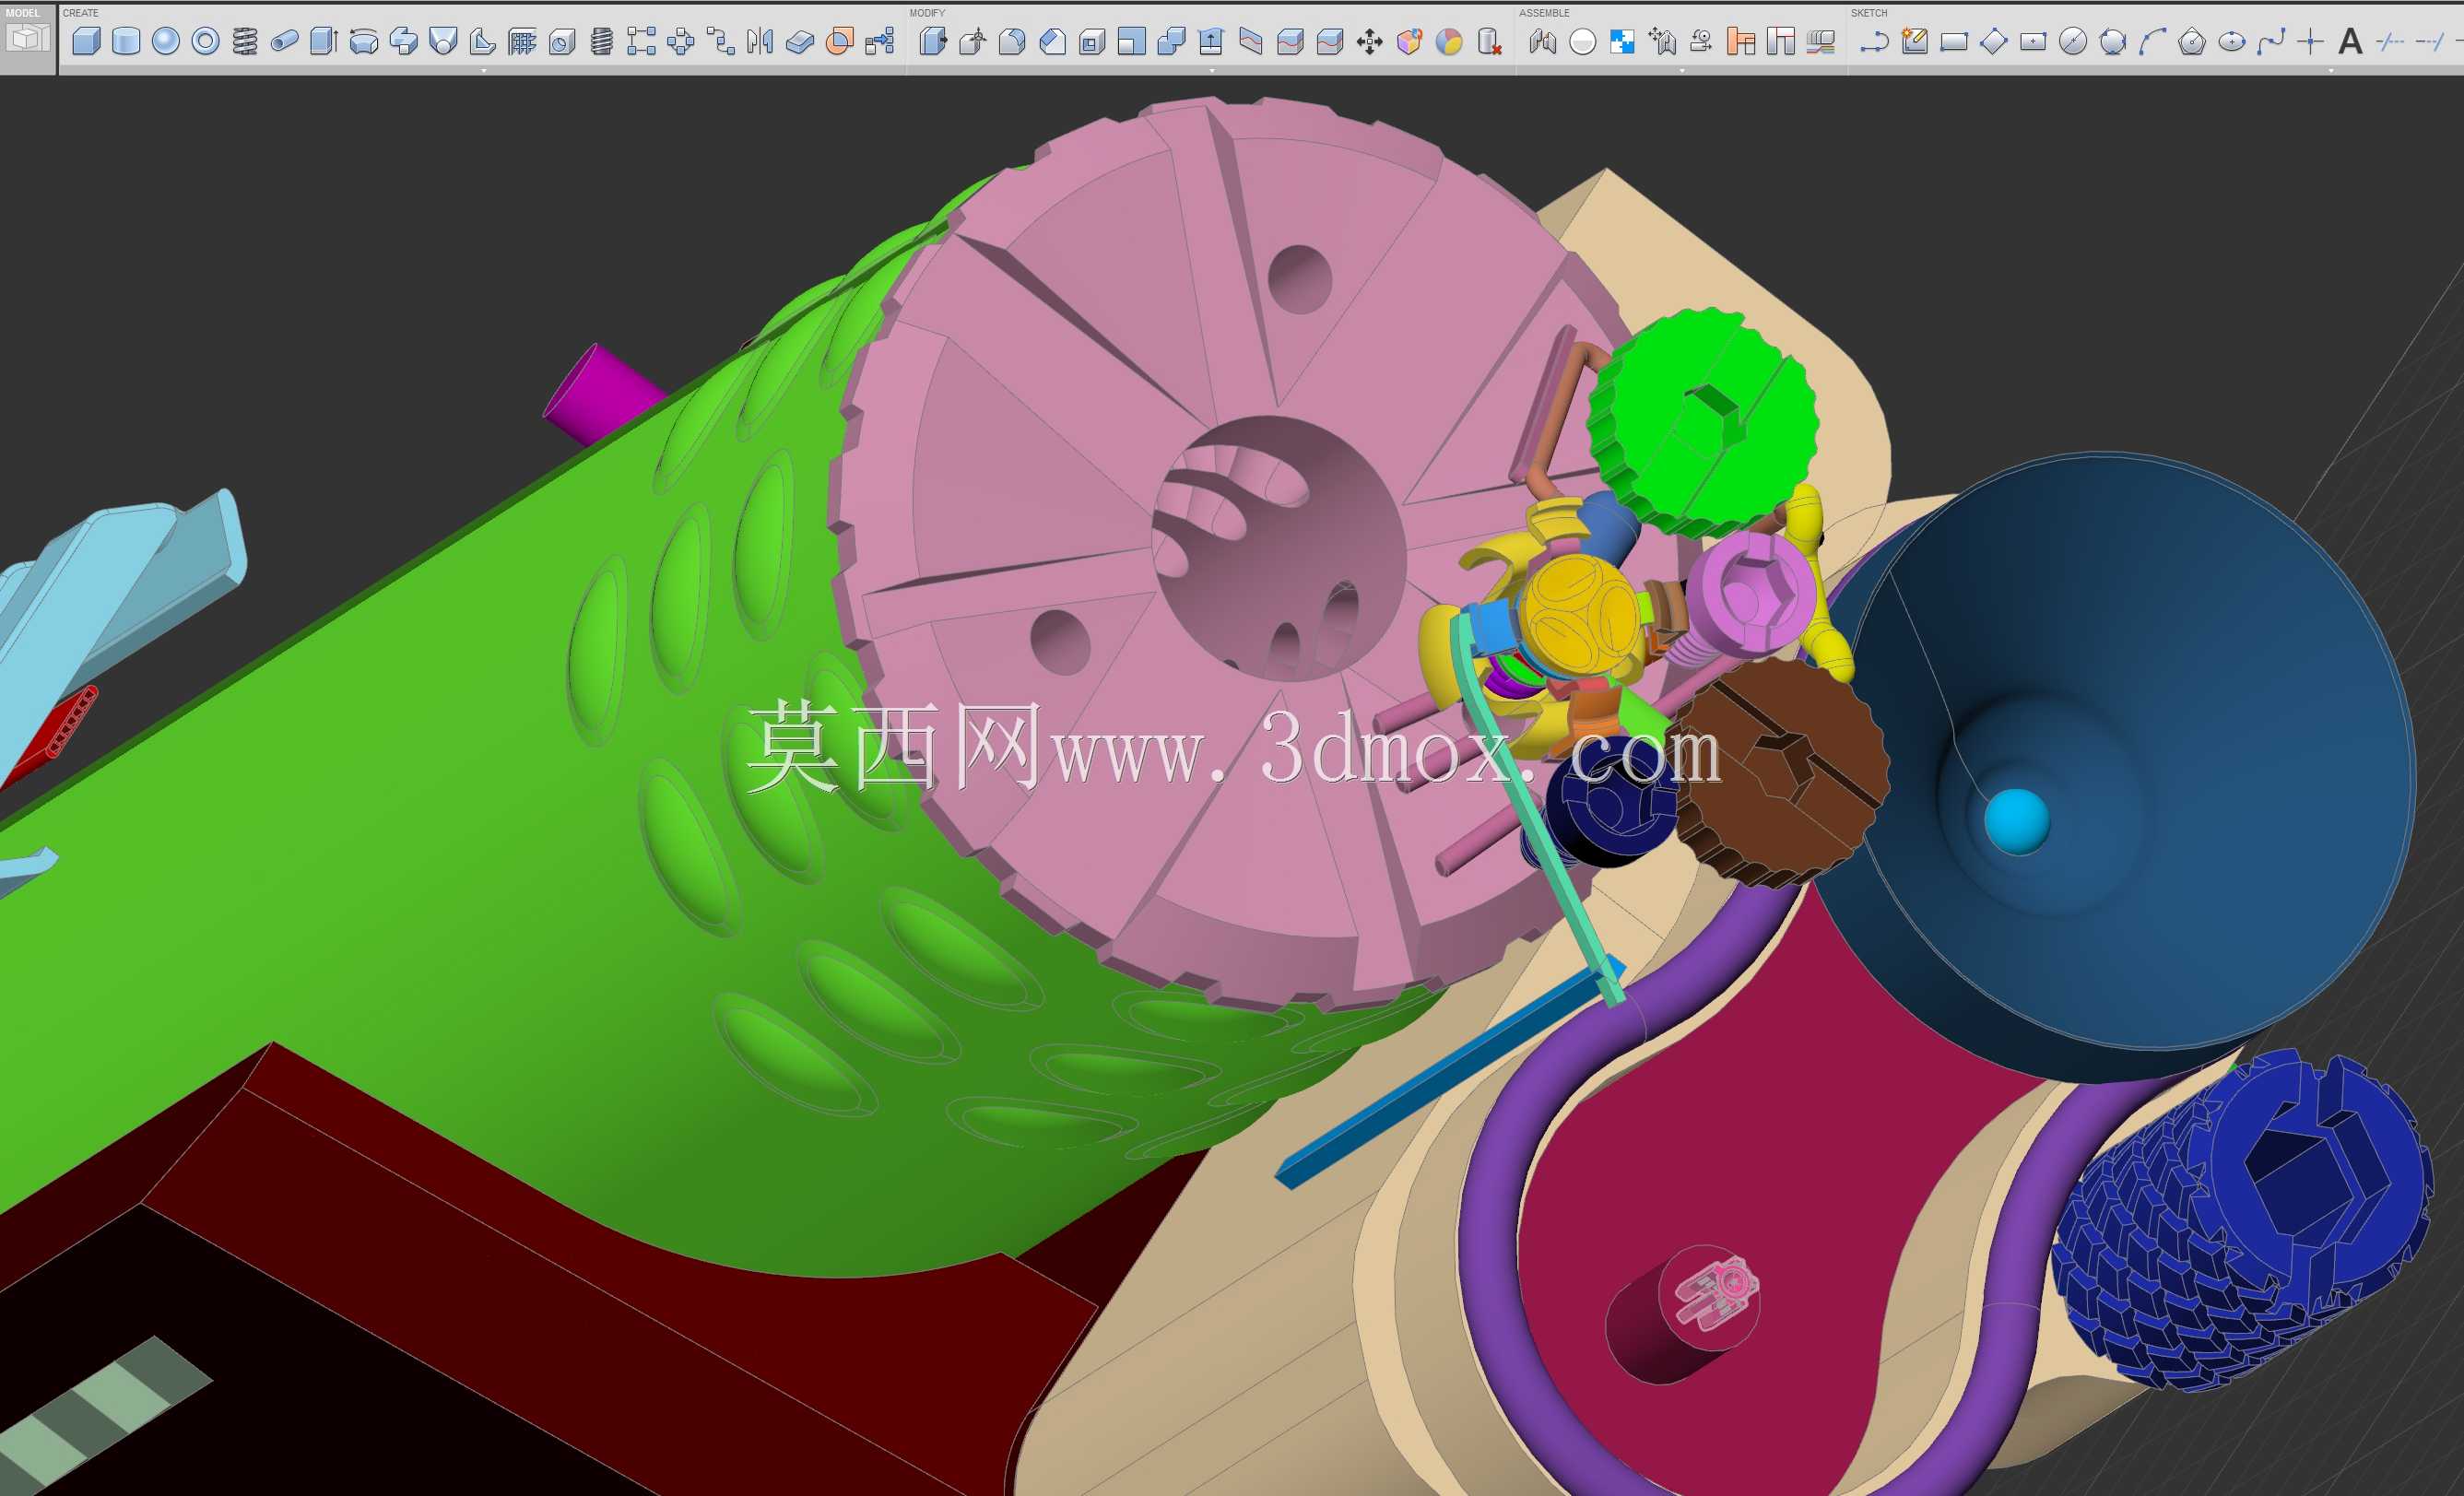This screenshot has width=2464, height=1496.
Task: Select the Boundary Fill tool
Action: pyautogui.click(x=840, y=41)
